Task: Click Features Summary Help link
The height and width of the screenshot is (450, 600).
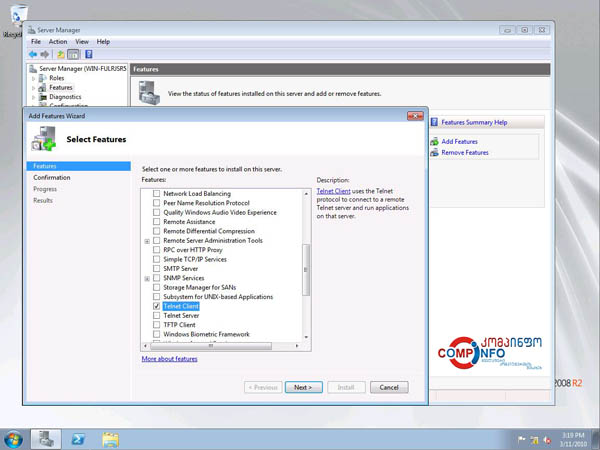Action: click(474, 122)
